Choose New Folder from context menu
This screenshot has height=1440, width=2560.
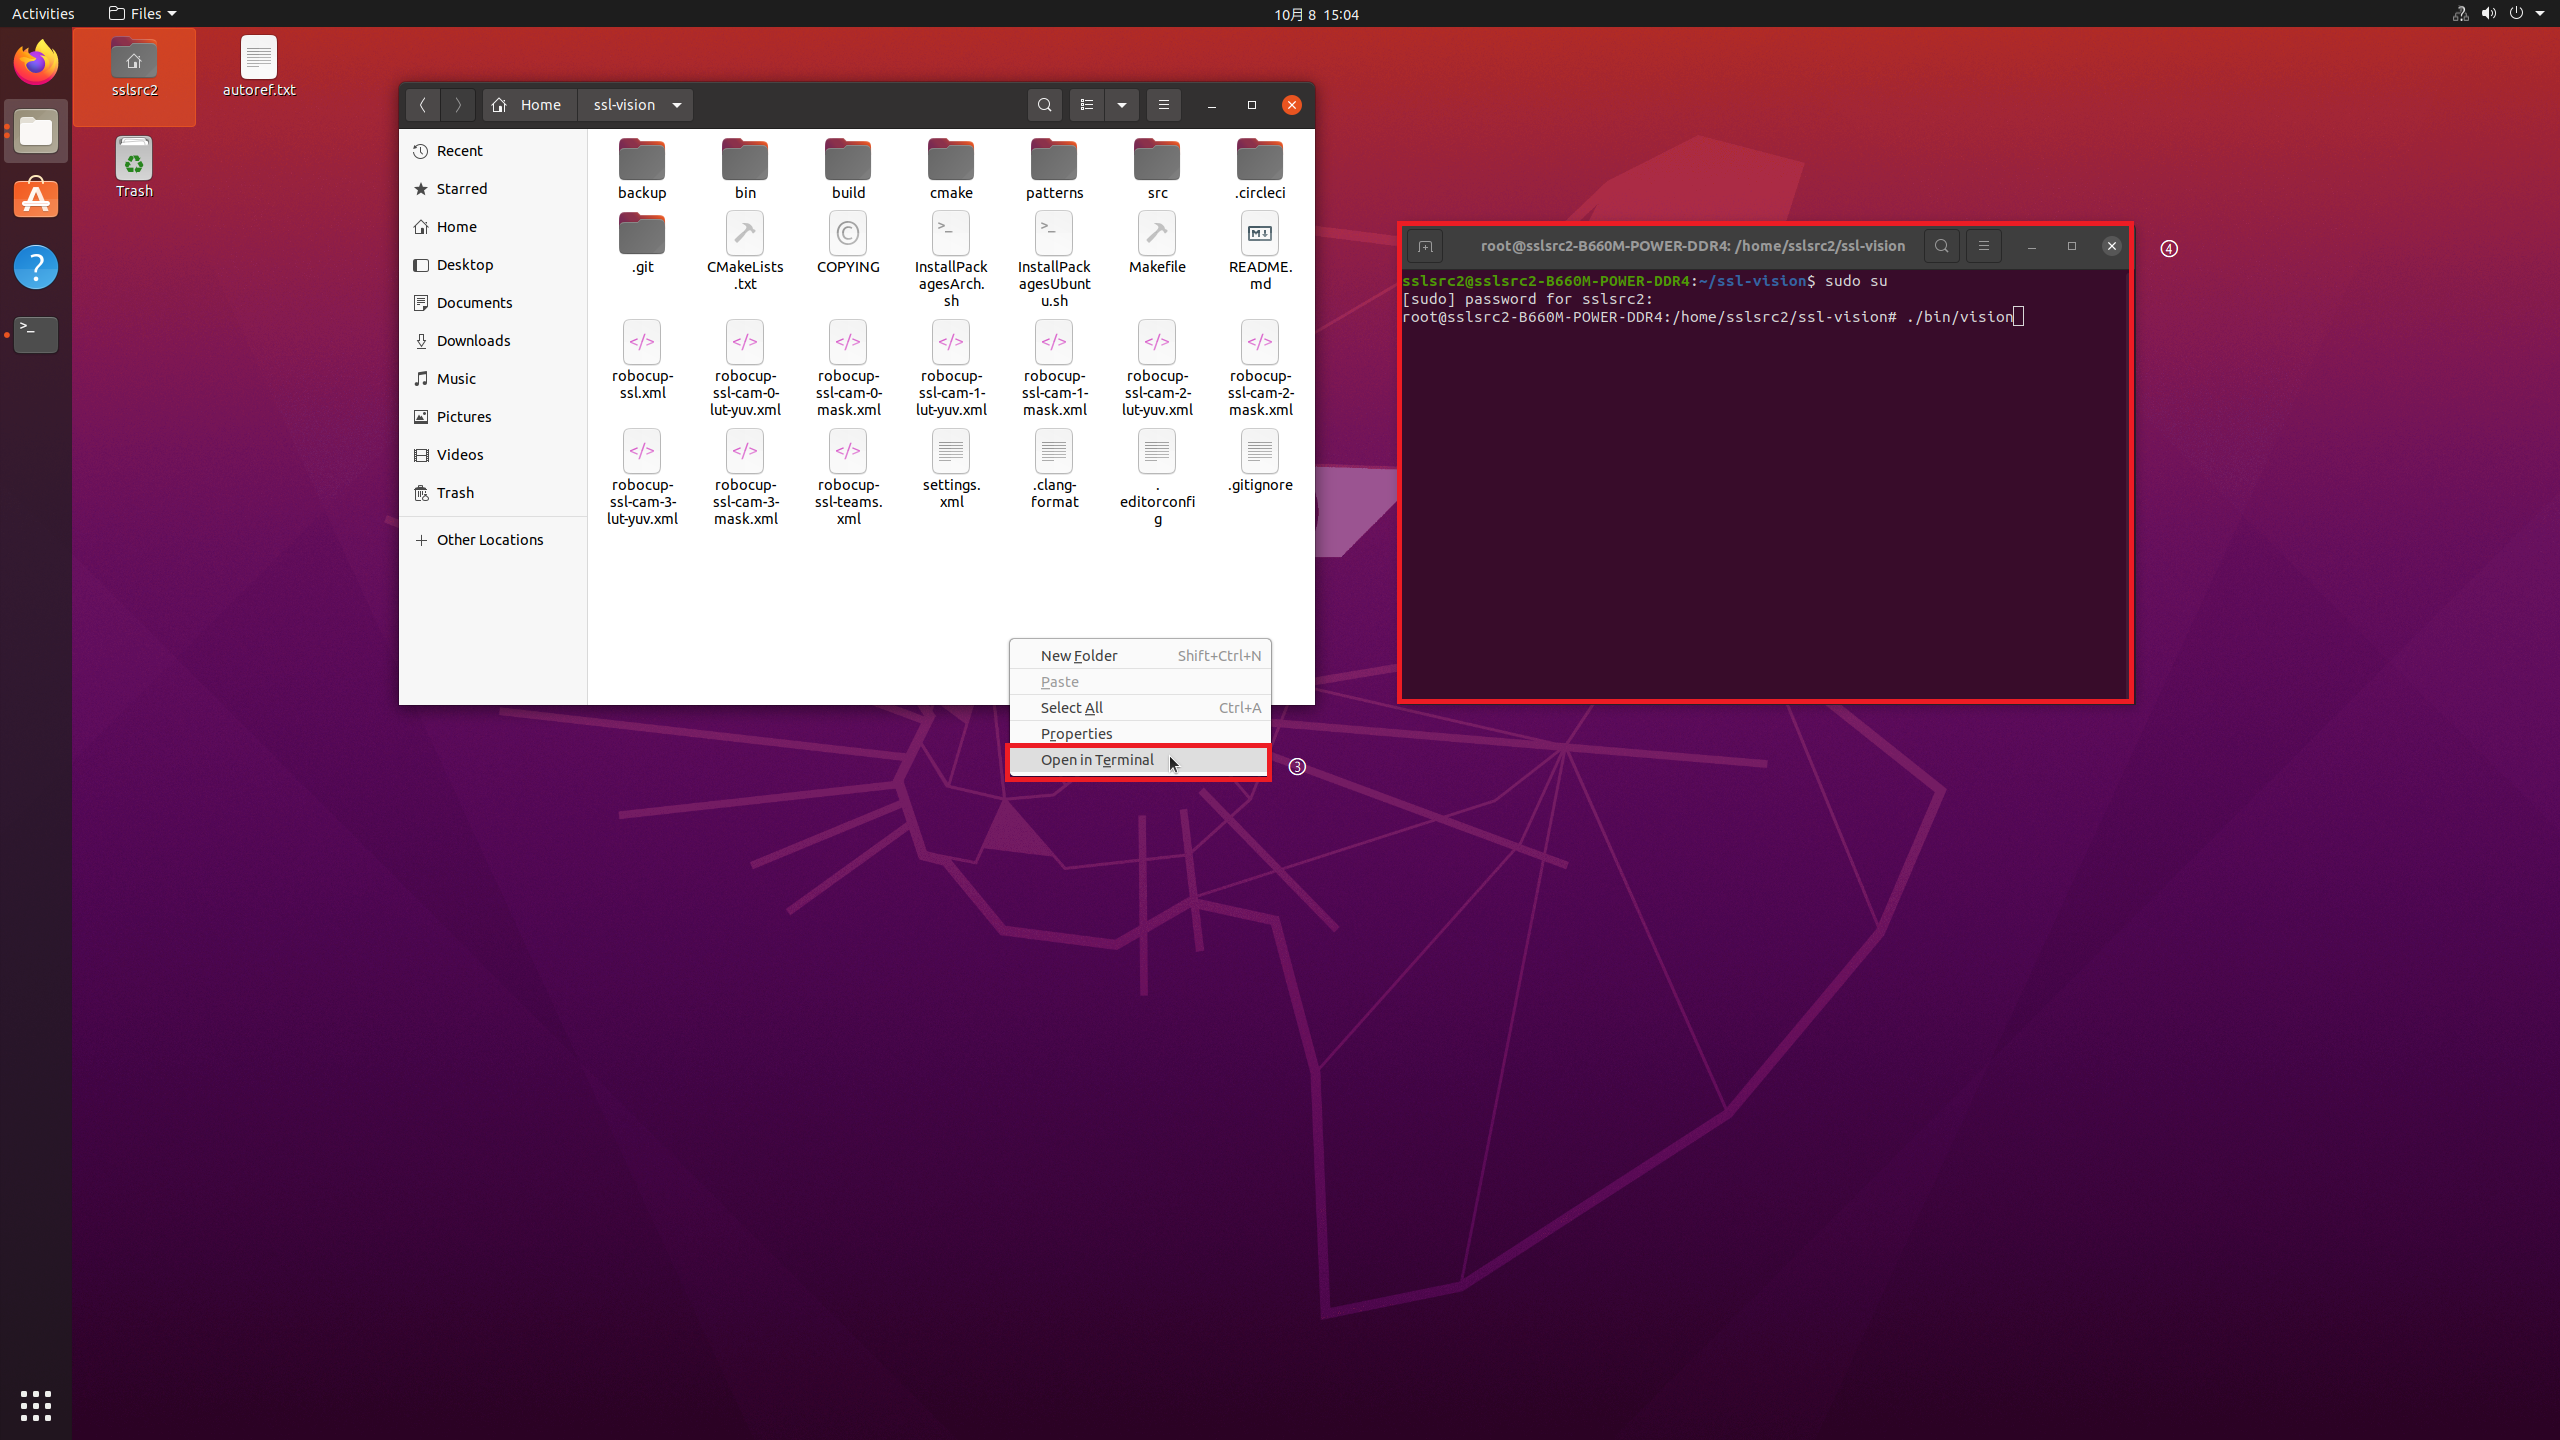tap(1140, 656)
